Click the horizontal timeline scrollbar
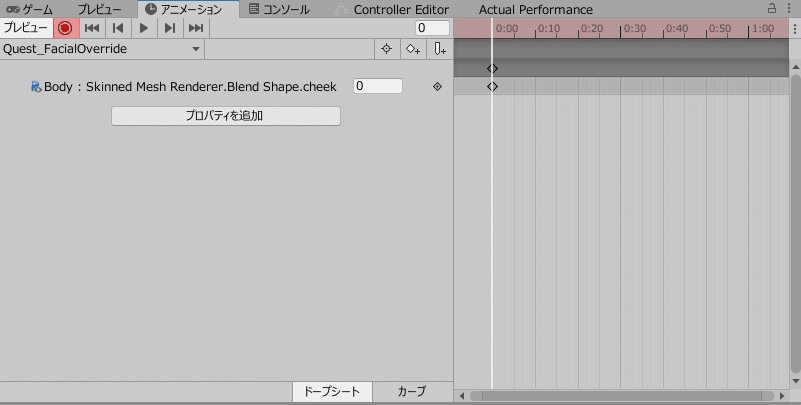 pyautogui.click(x=622, y=396)
